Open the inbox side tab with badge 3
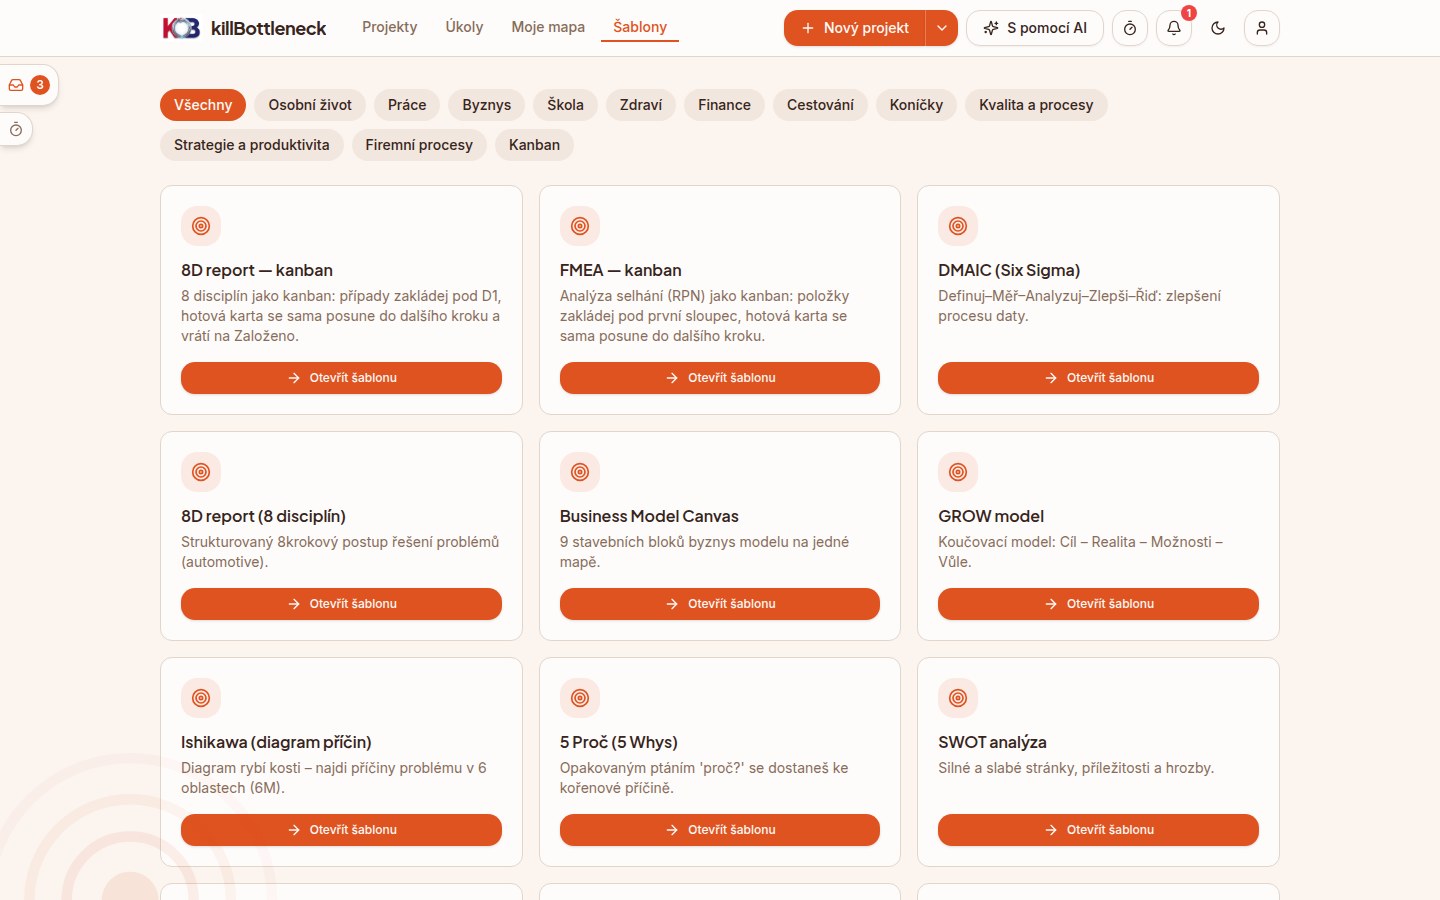Image resolution: width=1440 pixels, height=900 pixels. [28, 85]
